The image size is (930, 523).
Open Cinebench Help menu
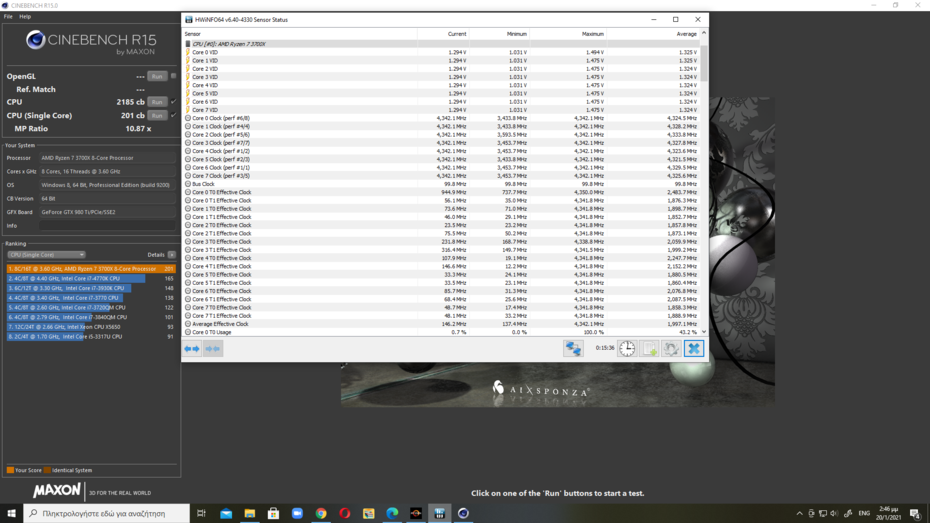25,17
